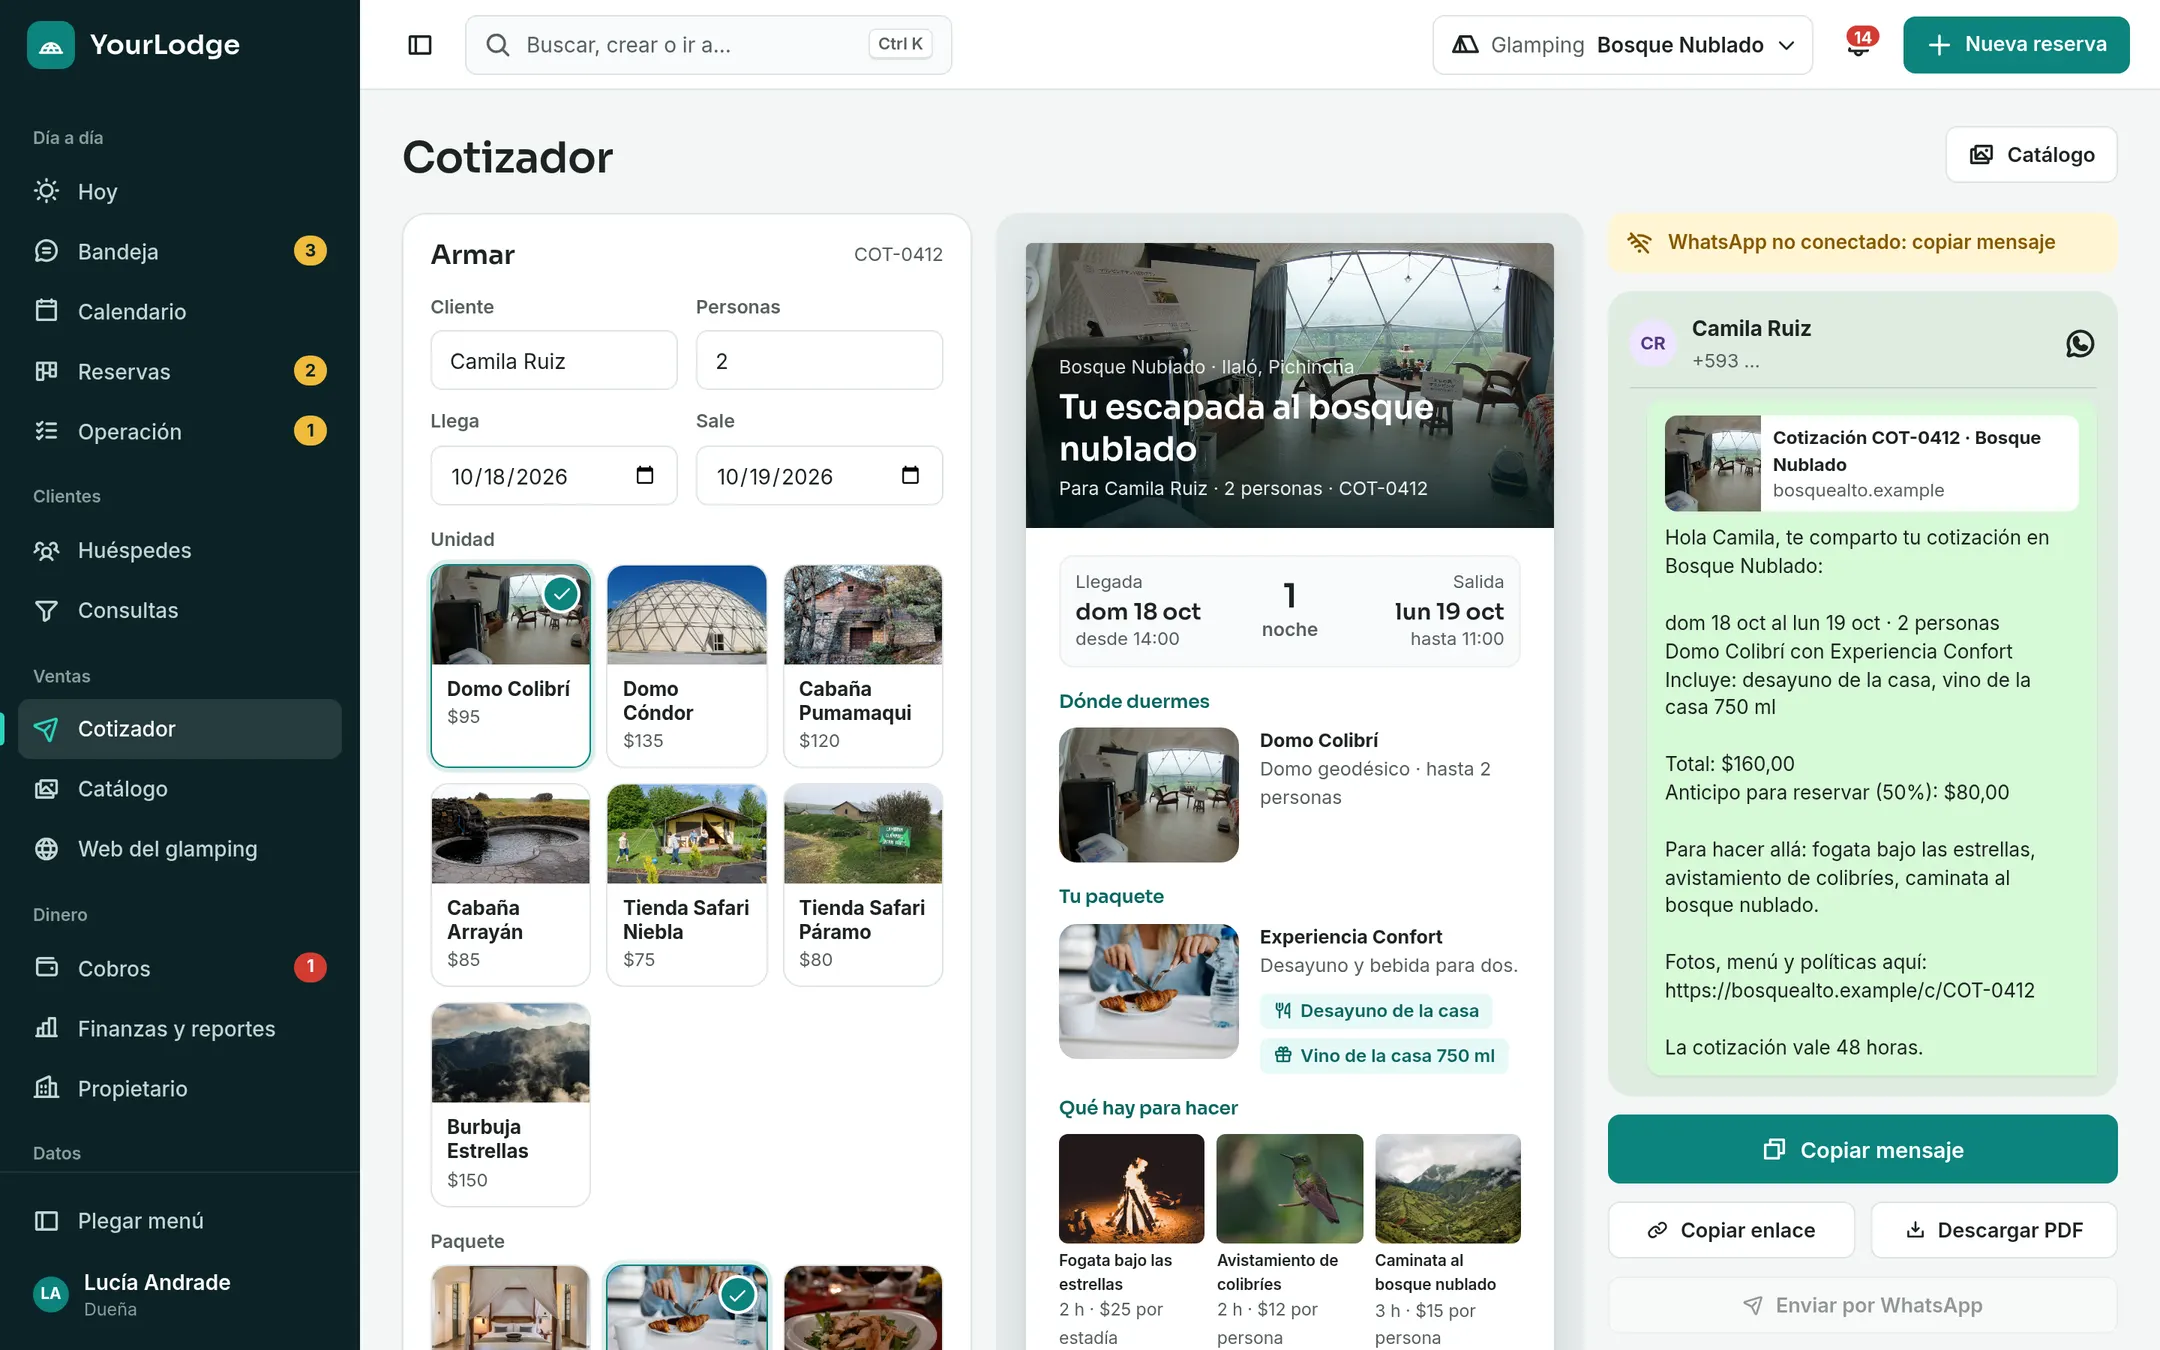Open the Llega date calendar picker
Screen dimensions: 2160x1350
click(645, 475)
